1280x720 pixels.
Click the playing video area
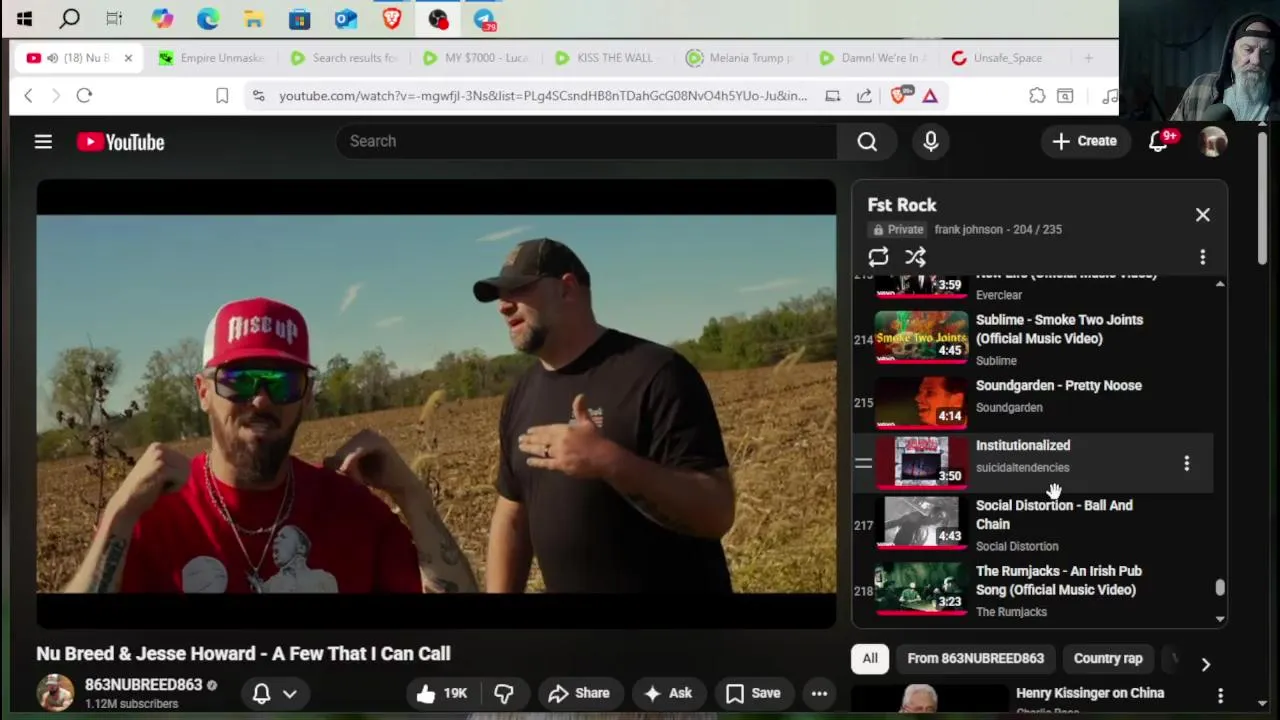point(436,404)
